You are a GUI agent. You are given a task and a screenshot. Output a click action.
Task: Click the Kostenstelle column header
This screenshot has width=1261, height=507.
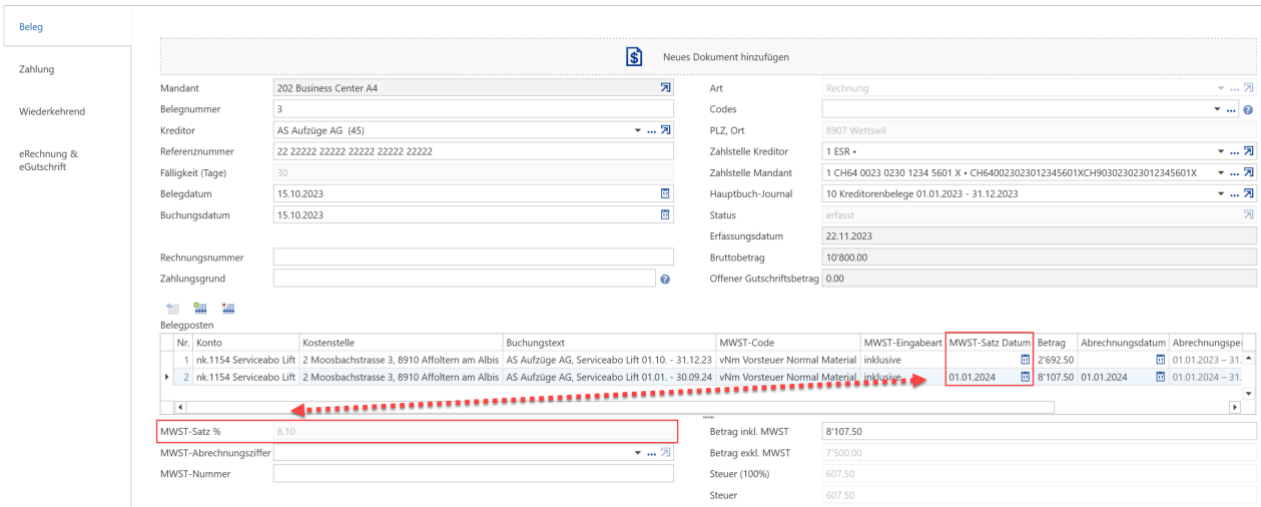coord(400,342)
